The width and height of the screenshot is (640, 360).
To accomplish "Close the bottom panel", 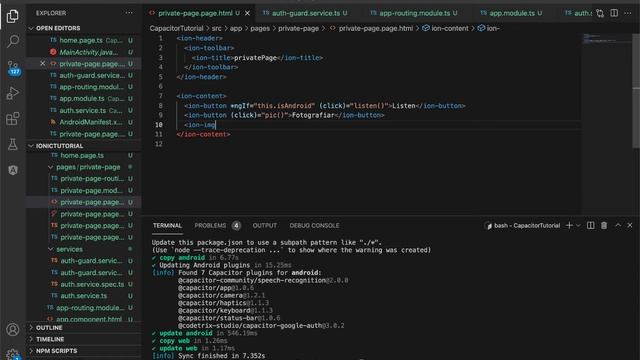I will pyautogui.click(x=630, y=225).
